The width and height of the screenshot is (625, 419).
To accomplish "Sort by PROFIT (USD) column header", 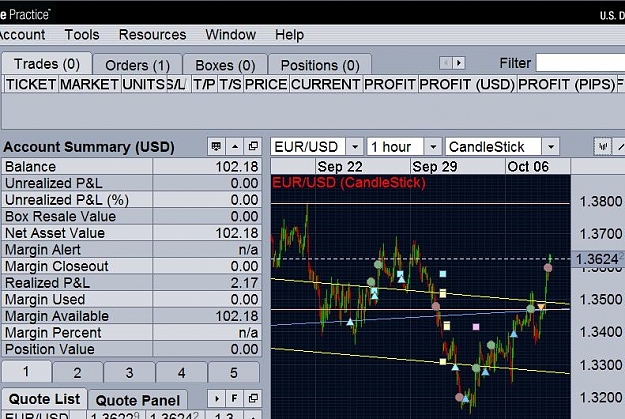I will (467, 84).
